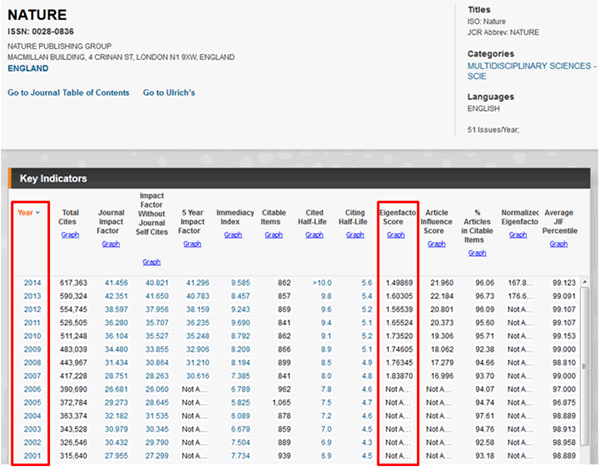Select the 2014 year row link

tap(34, 284)
